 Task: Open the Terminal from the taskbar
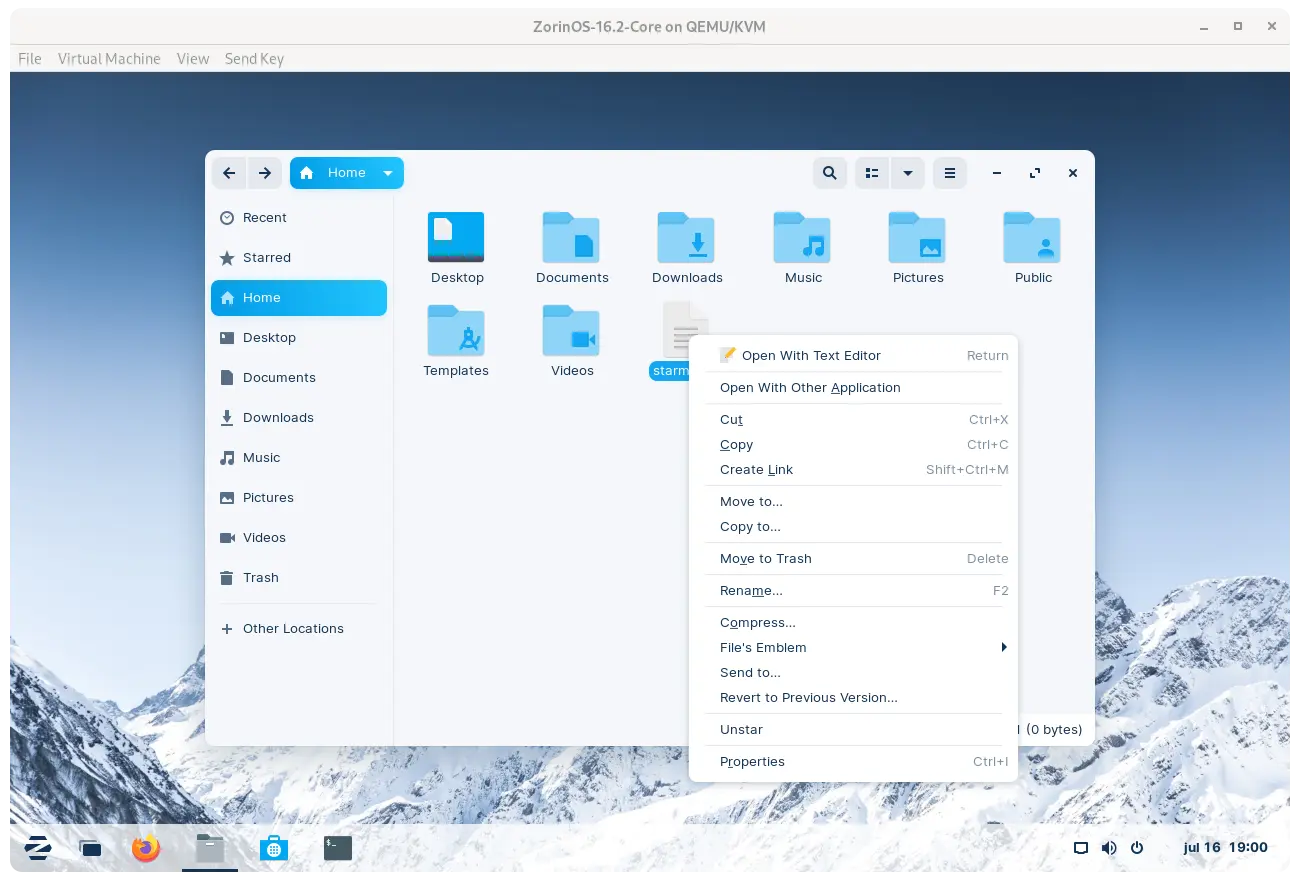point(338,848)
